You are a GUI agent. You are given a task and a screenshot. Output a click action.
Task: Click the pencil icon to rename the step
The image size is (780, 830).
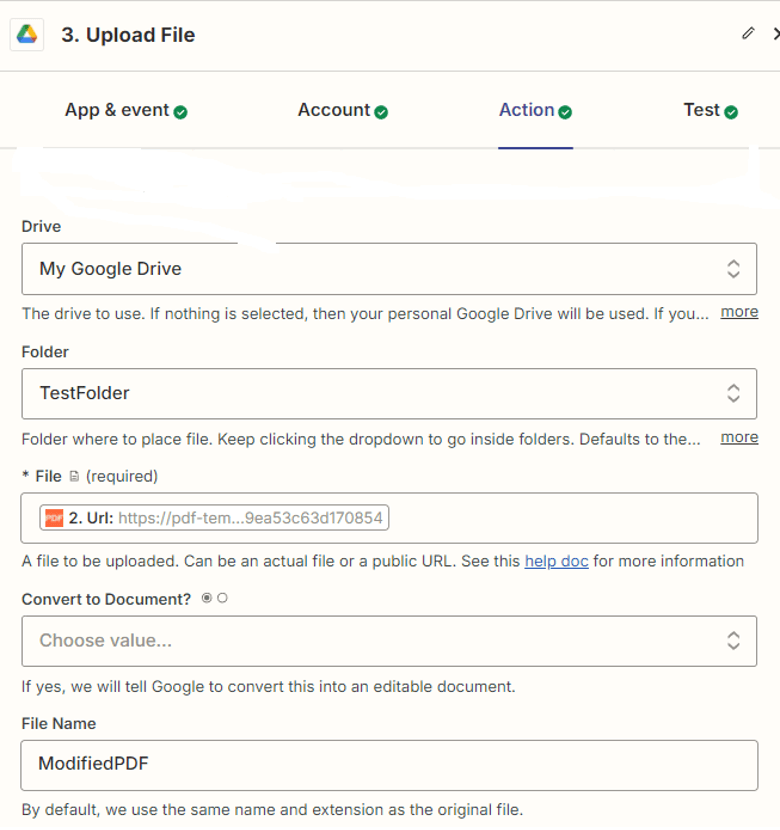click(747, 33)
